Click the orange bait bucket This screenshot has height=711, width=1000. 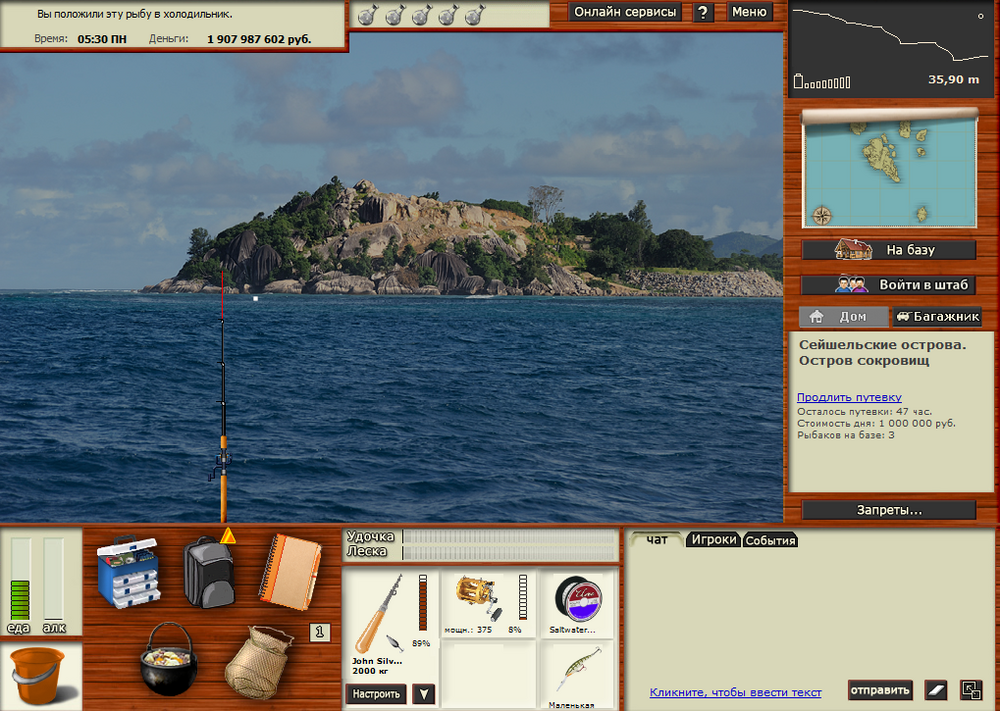pos(38,675)
